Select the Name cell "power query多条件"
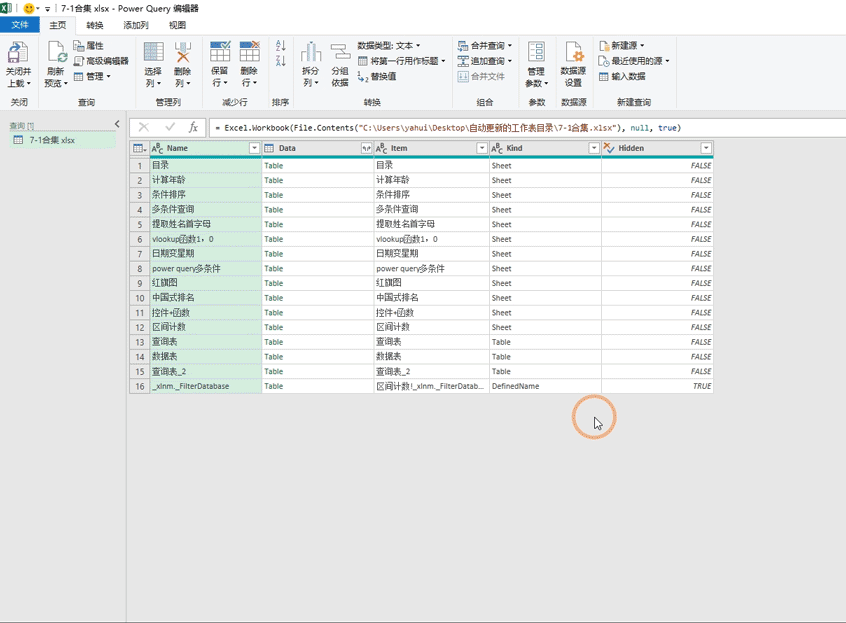The height and width of the screenshot is (623, 846). click(206, 269)
